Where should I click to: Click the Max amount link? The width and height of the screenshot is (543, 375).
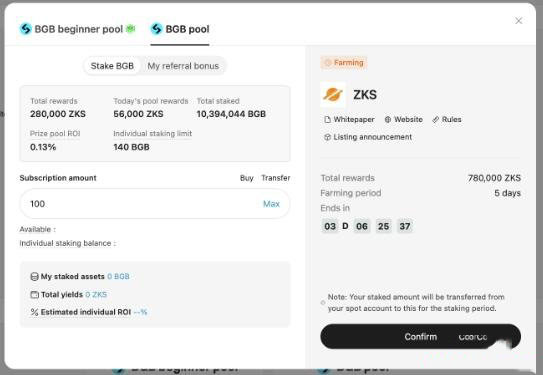271,204
